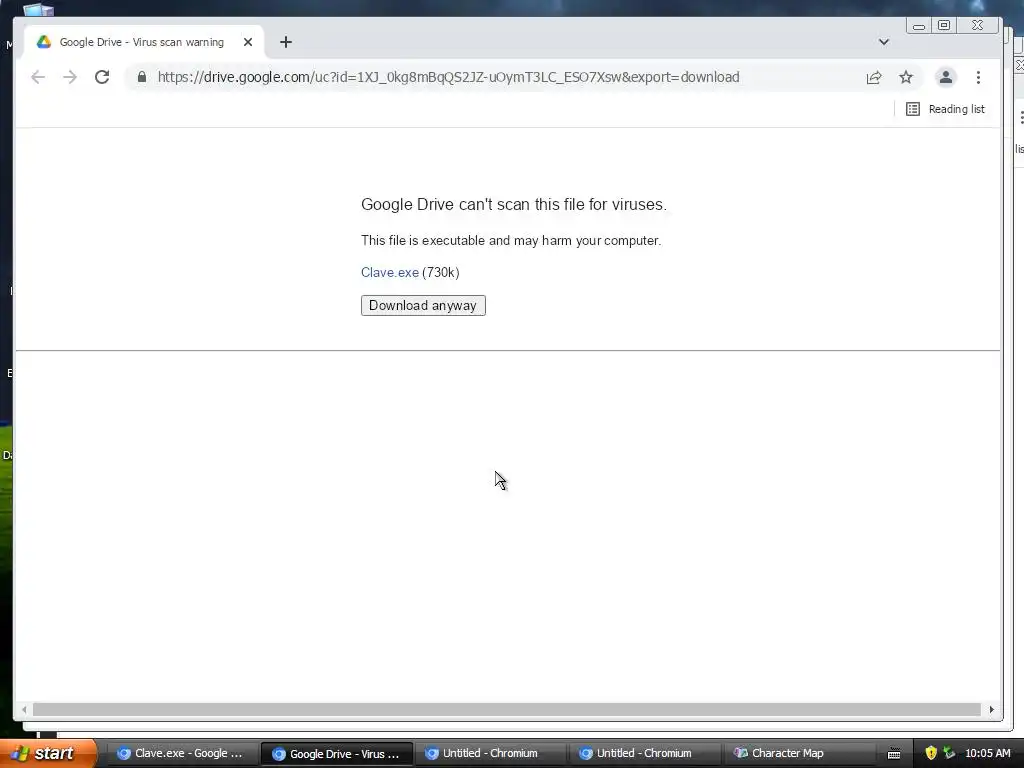This screenshot has height=768, width=1024.
Task: Click the horizontal scrollbar right arrow
Action: pyautogui.click(x=991, y=710)
